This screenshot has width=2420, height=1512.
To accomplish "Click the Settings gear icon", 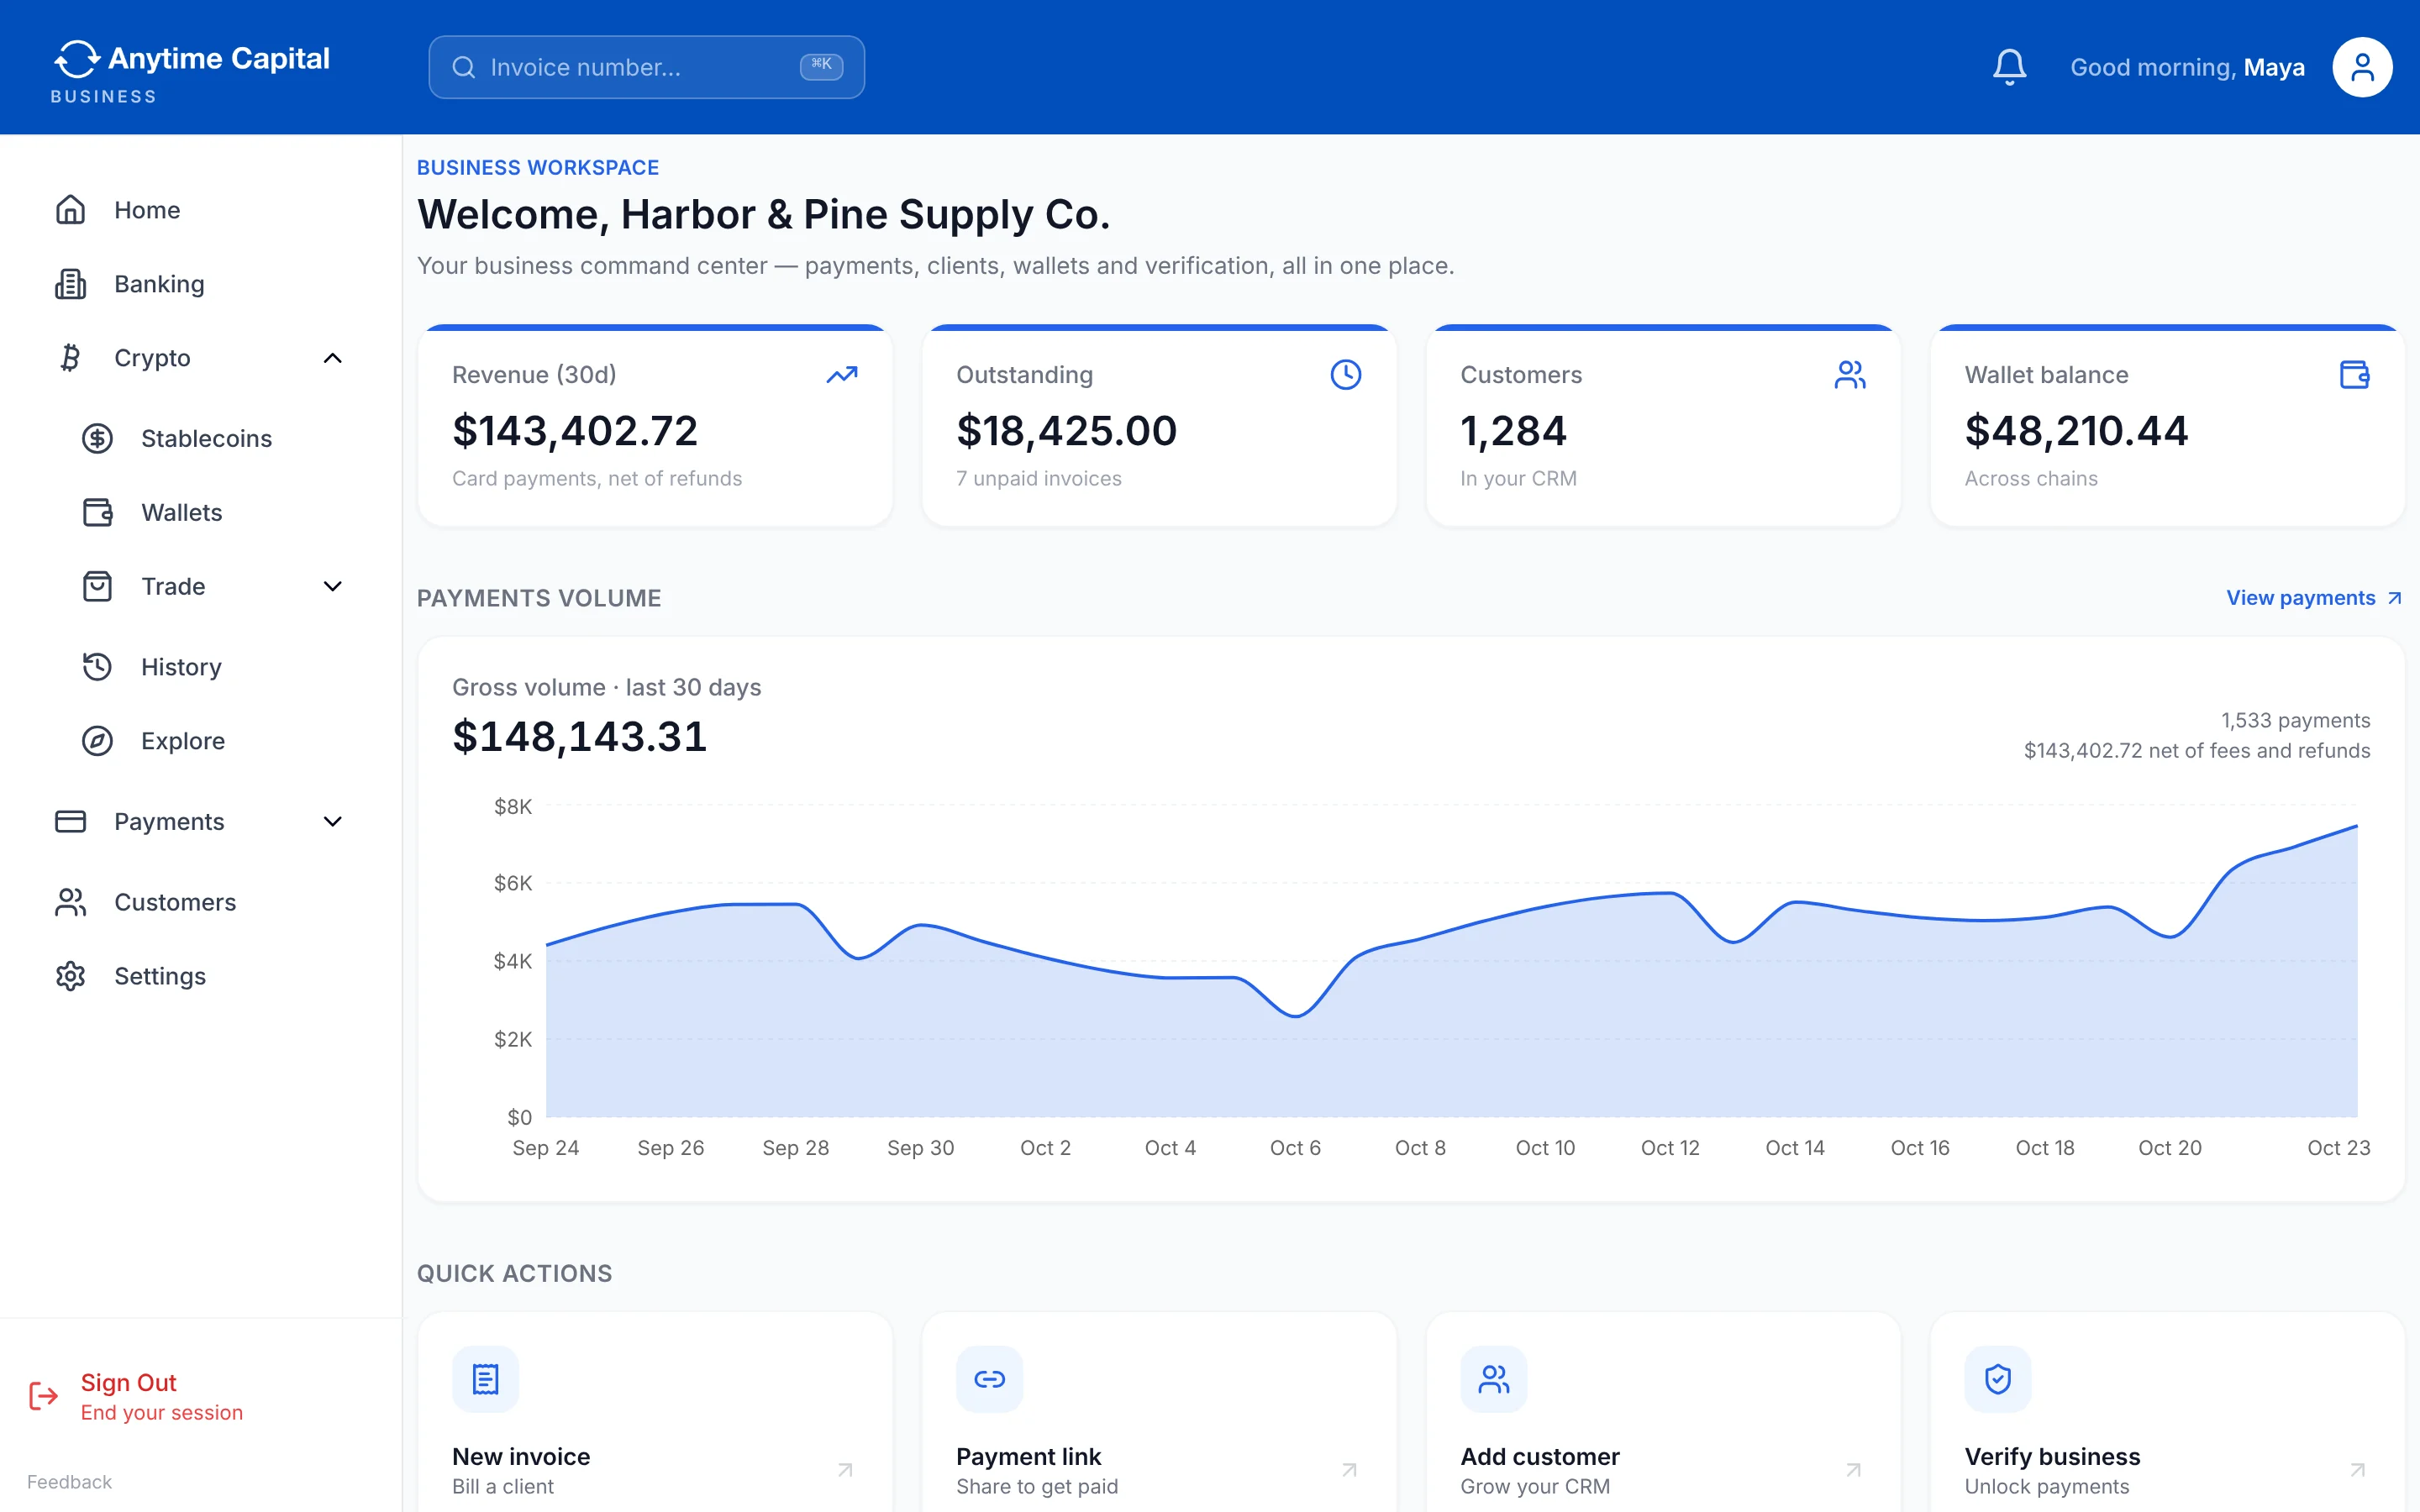I will point(70,976).
